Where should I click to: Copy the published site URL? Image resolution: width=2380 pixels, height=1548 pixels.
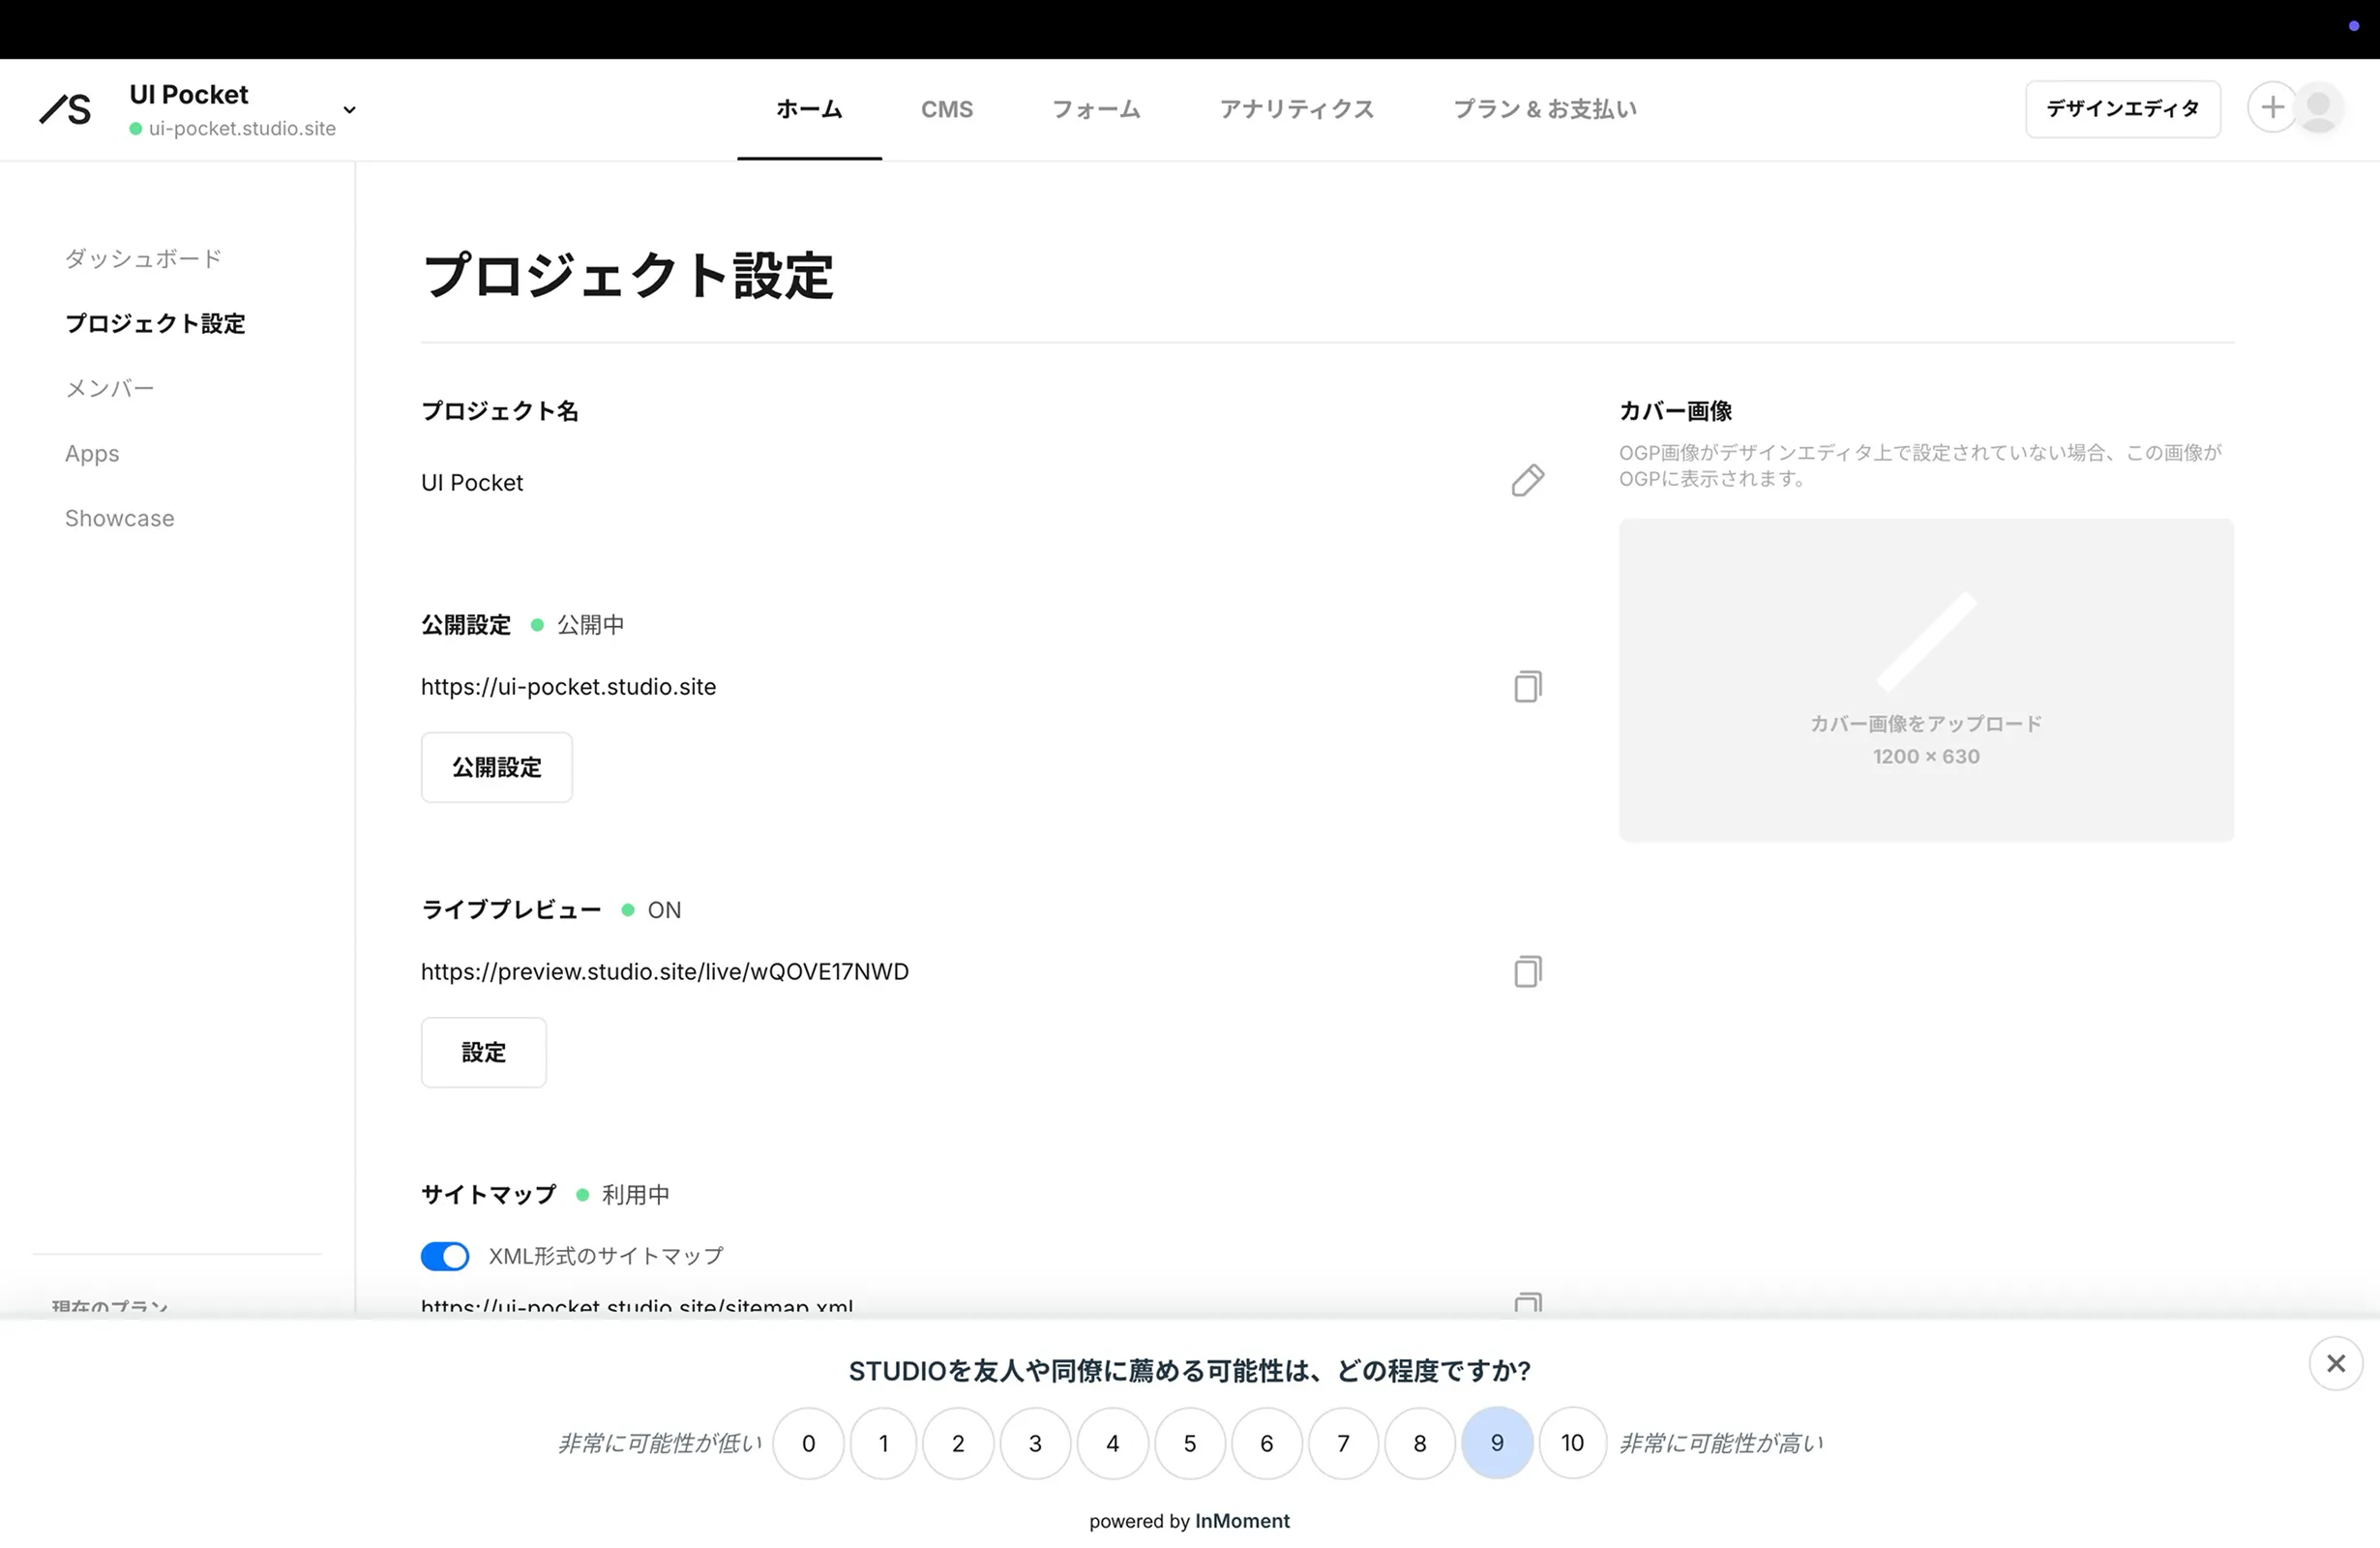pos(1527,686)
